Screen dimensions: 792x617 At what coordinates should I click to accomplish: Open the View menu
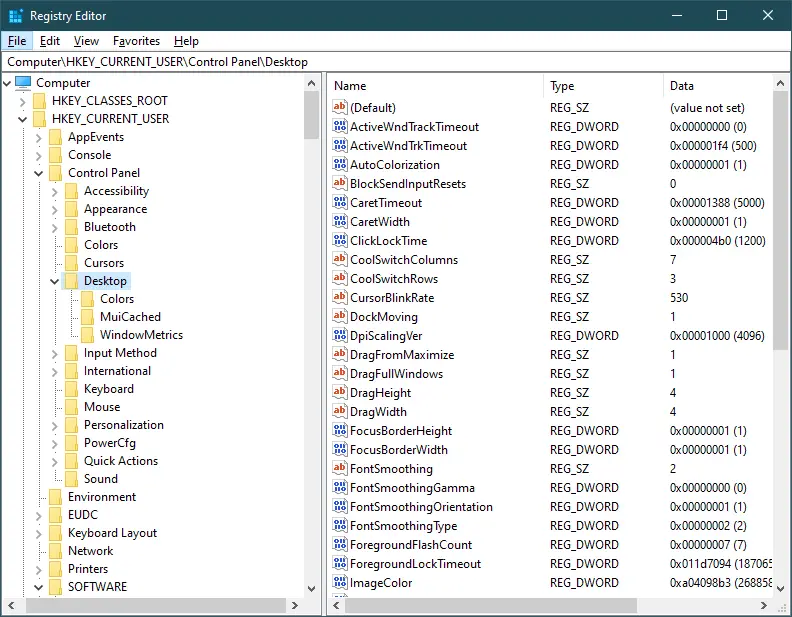(x=86, y=41)
